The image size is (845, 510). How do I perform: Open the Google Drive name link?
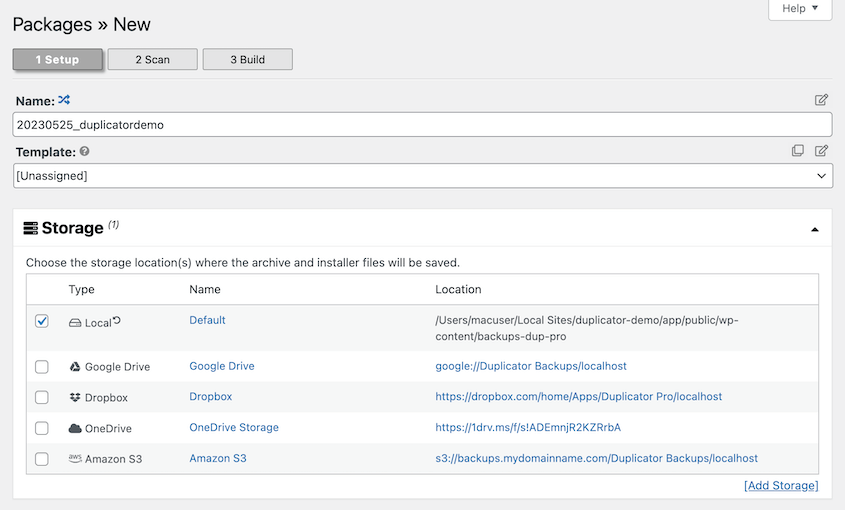pos(222,366)
